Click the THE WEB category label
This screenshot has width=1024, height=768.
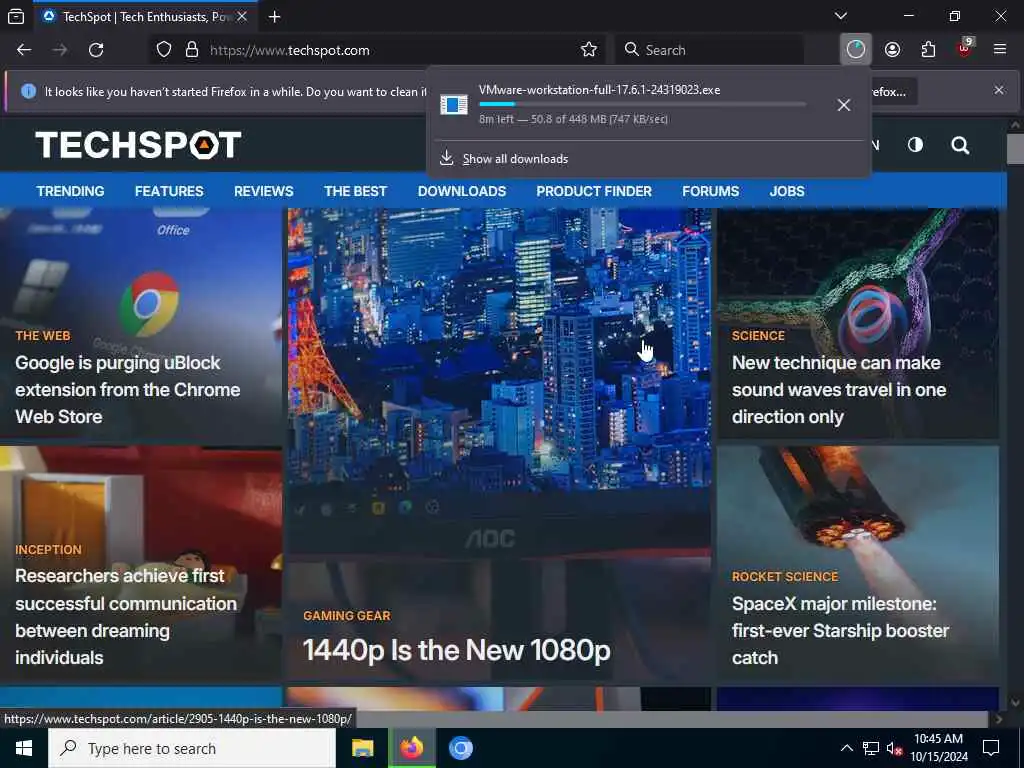(42, 336)
